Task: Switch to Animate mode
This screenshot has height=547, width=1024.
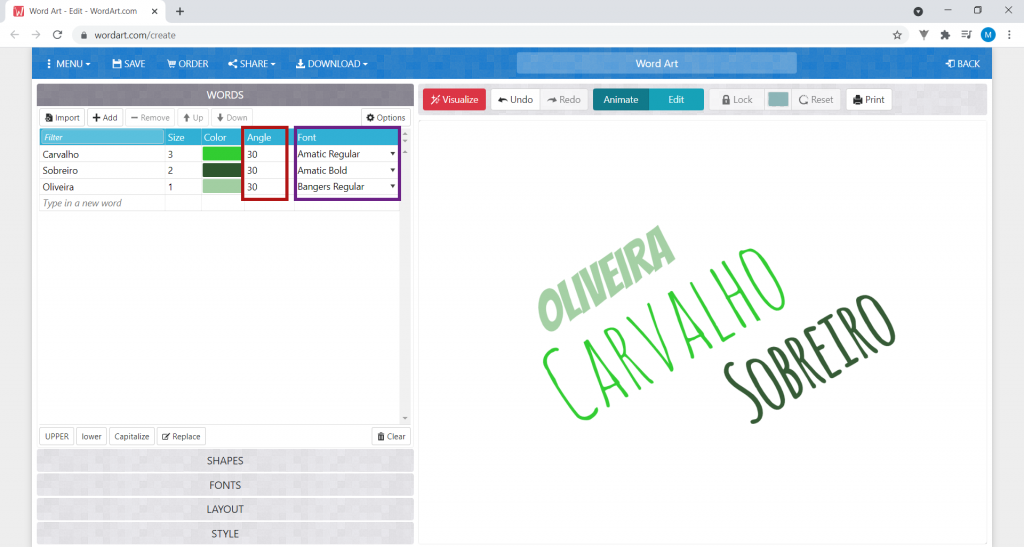Action: [x=620, y=100]
